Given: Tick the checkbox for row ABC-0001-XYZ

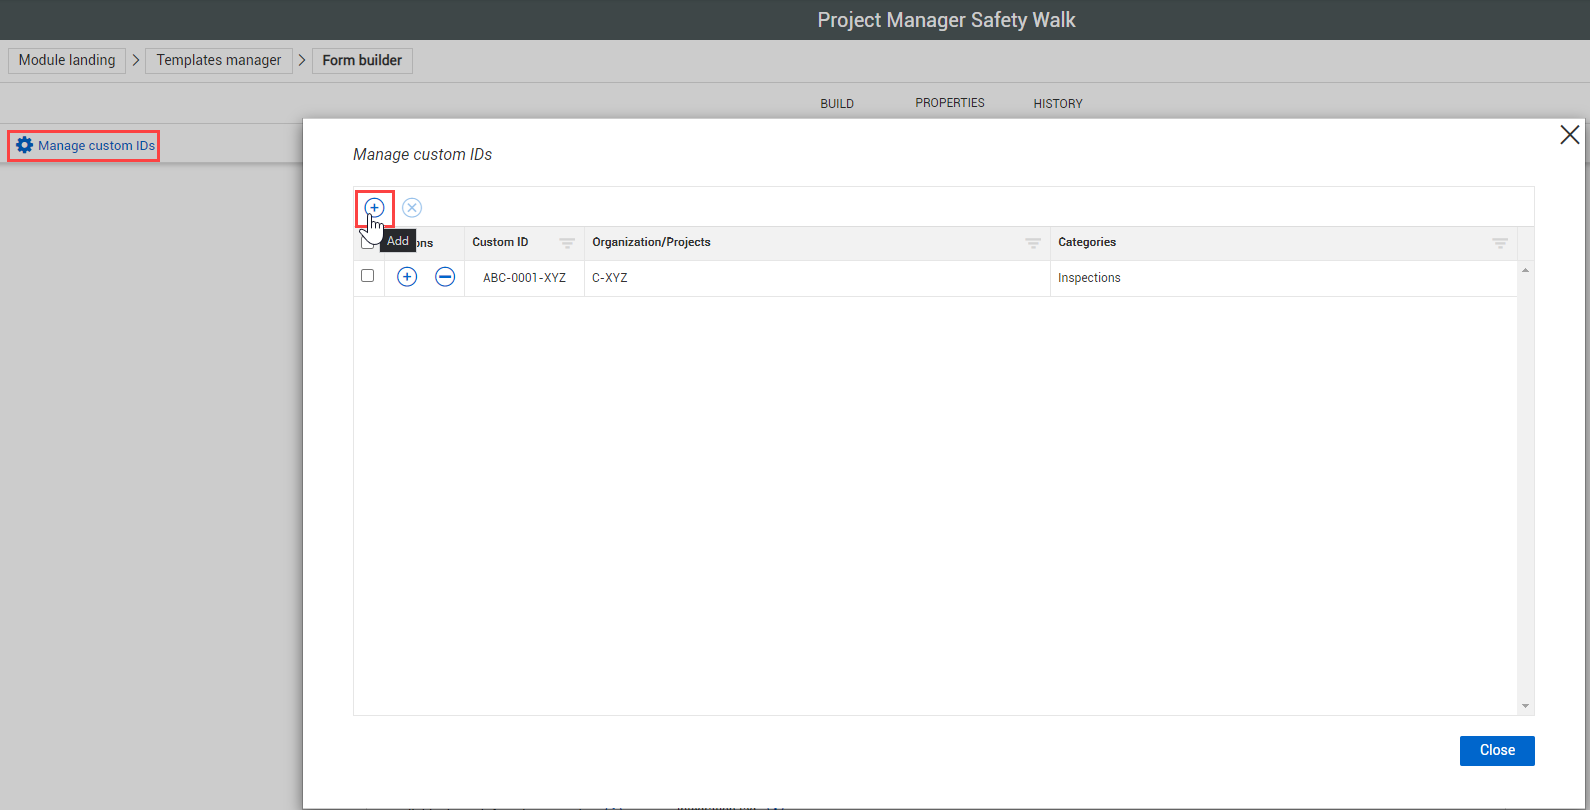Looking at the screenshot, I should point(368,276).
